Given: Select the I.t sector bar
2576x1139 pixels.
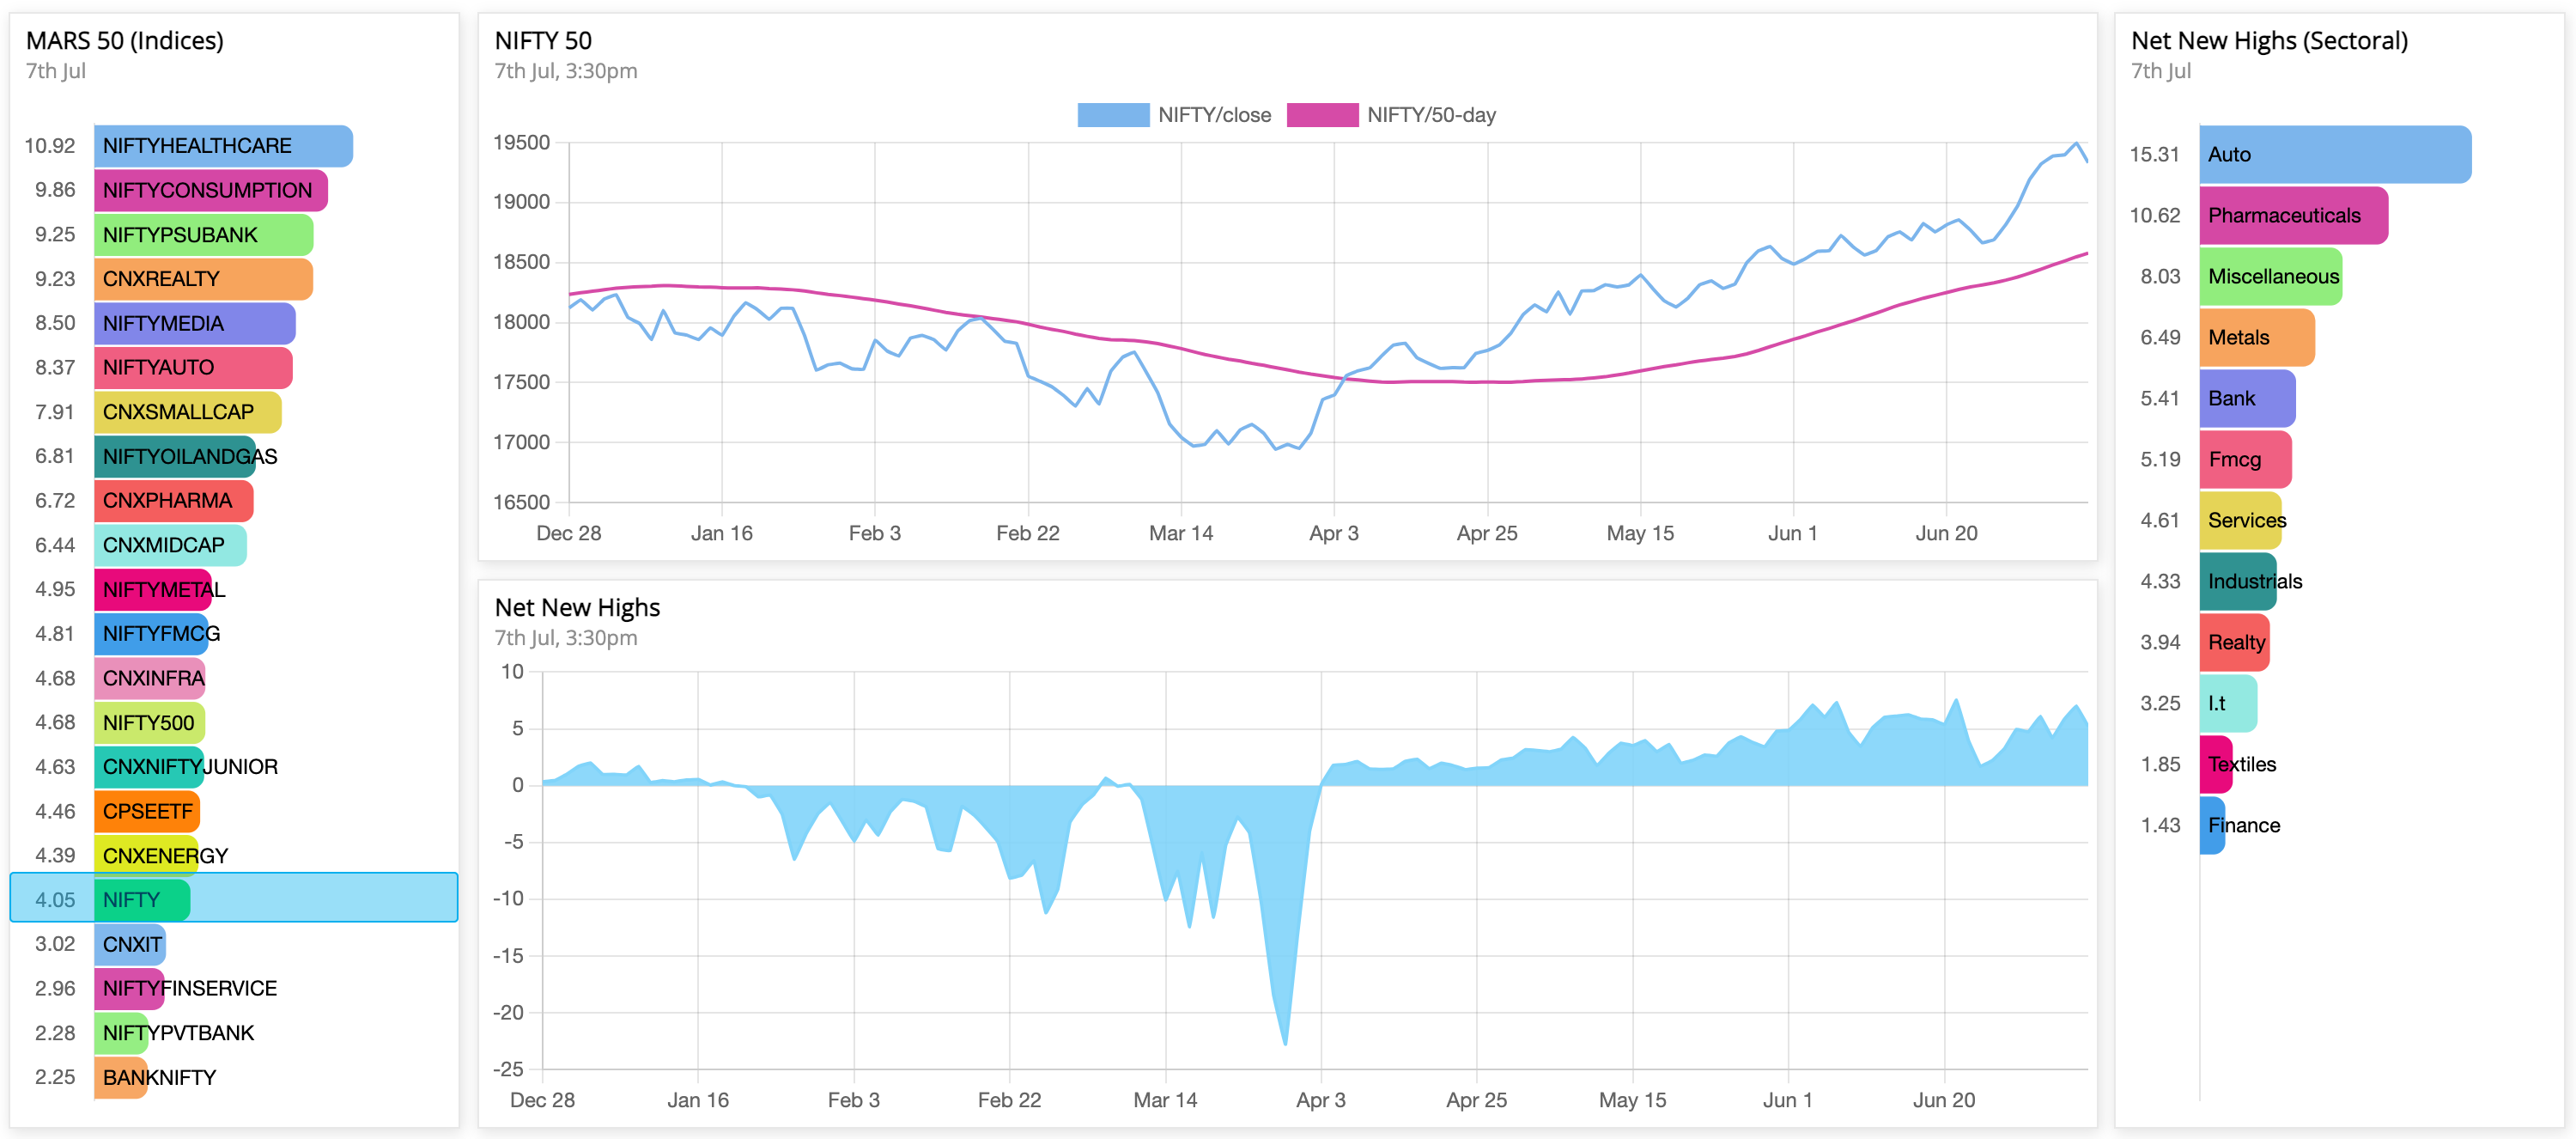Looking at the screenshot, I should [2229, 703].
